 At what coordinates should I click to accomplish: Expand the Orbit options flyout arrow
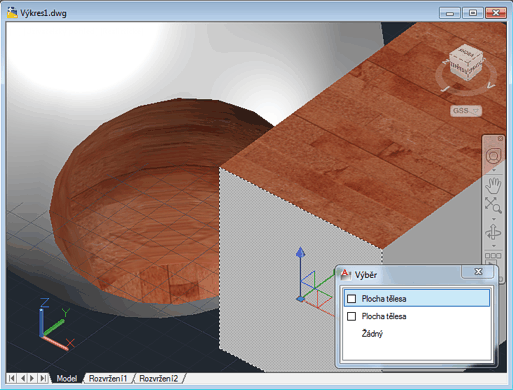494,246
